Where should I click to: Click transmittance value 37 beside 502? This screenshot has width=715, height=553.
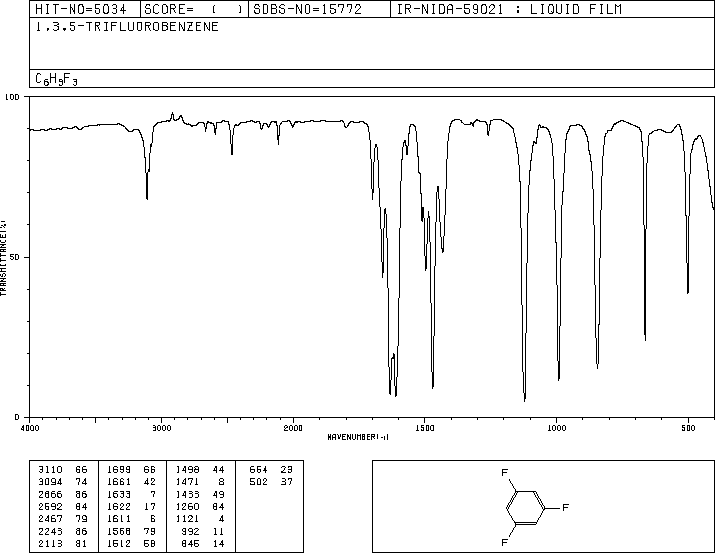(x=287, y=482)
